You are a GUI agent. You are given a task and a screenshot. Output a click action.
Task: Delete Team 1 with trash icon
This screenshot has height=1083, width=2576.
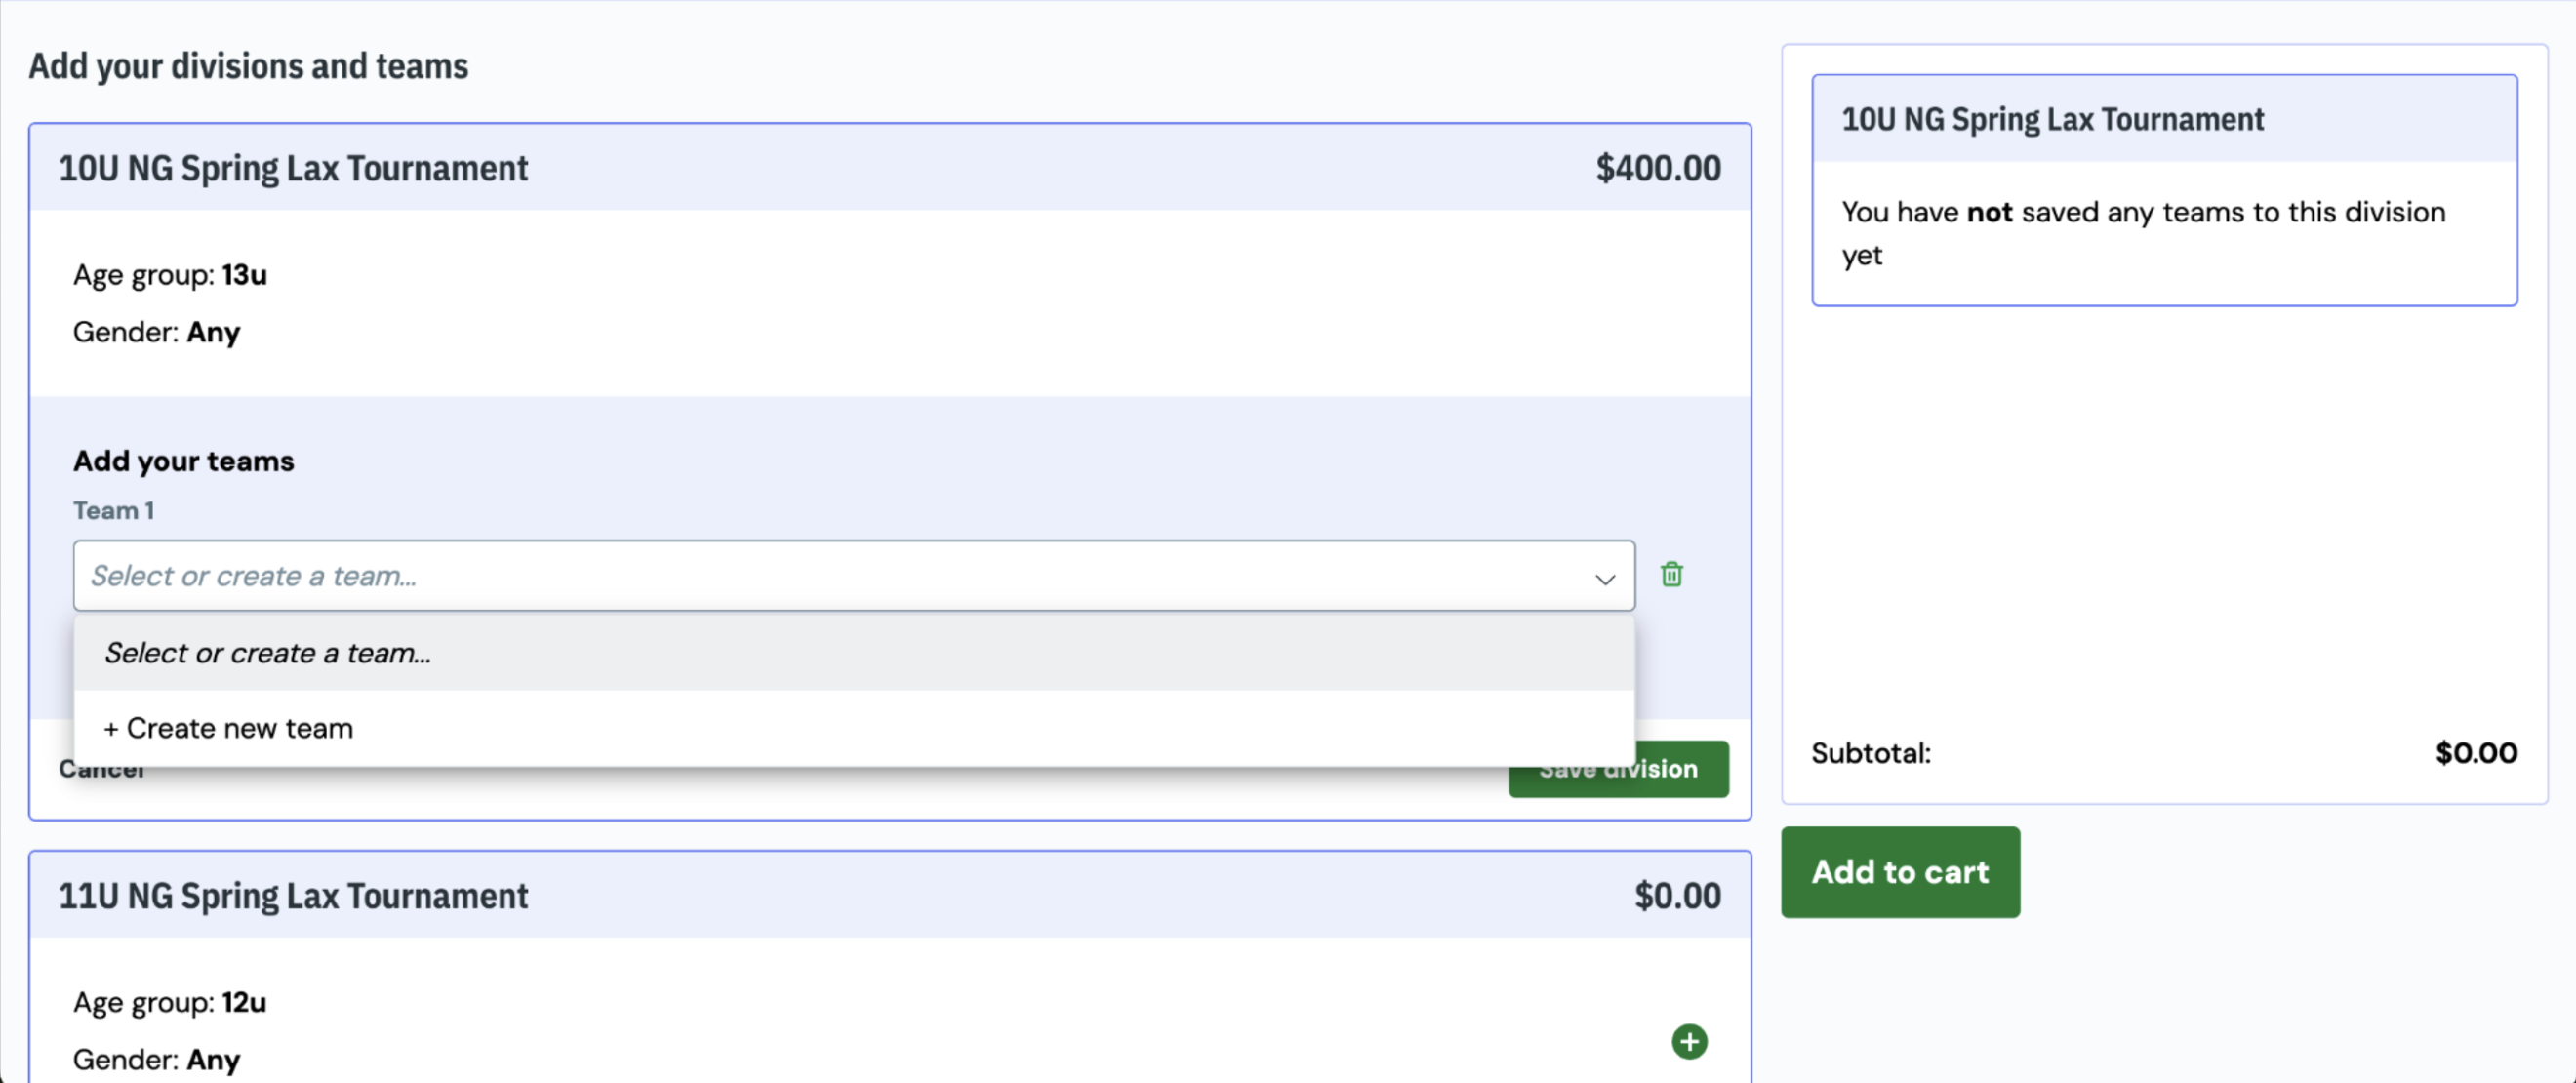(1671, 574)
